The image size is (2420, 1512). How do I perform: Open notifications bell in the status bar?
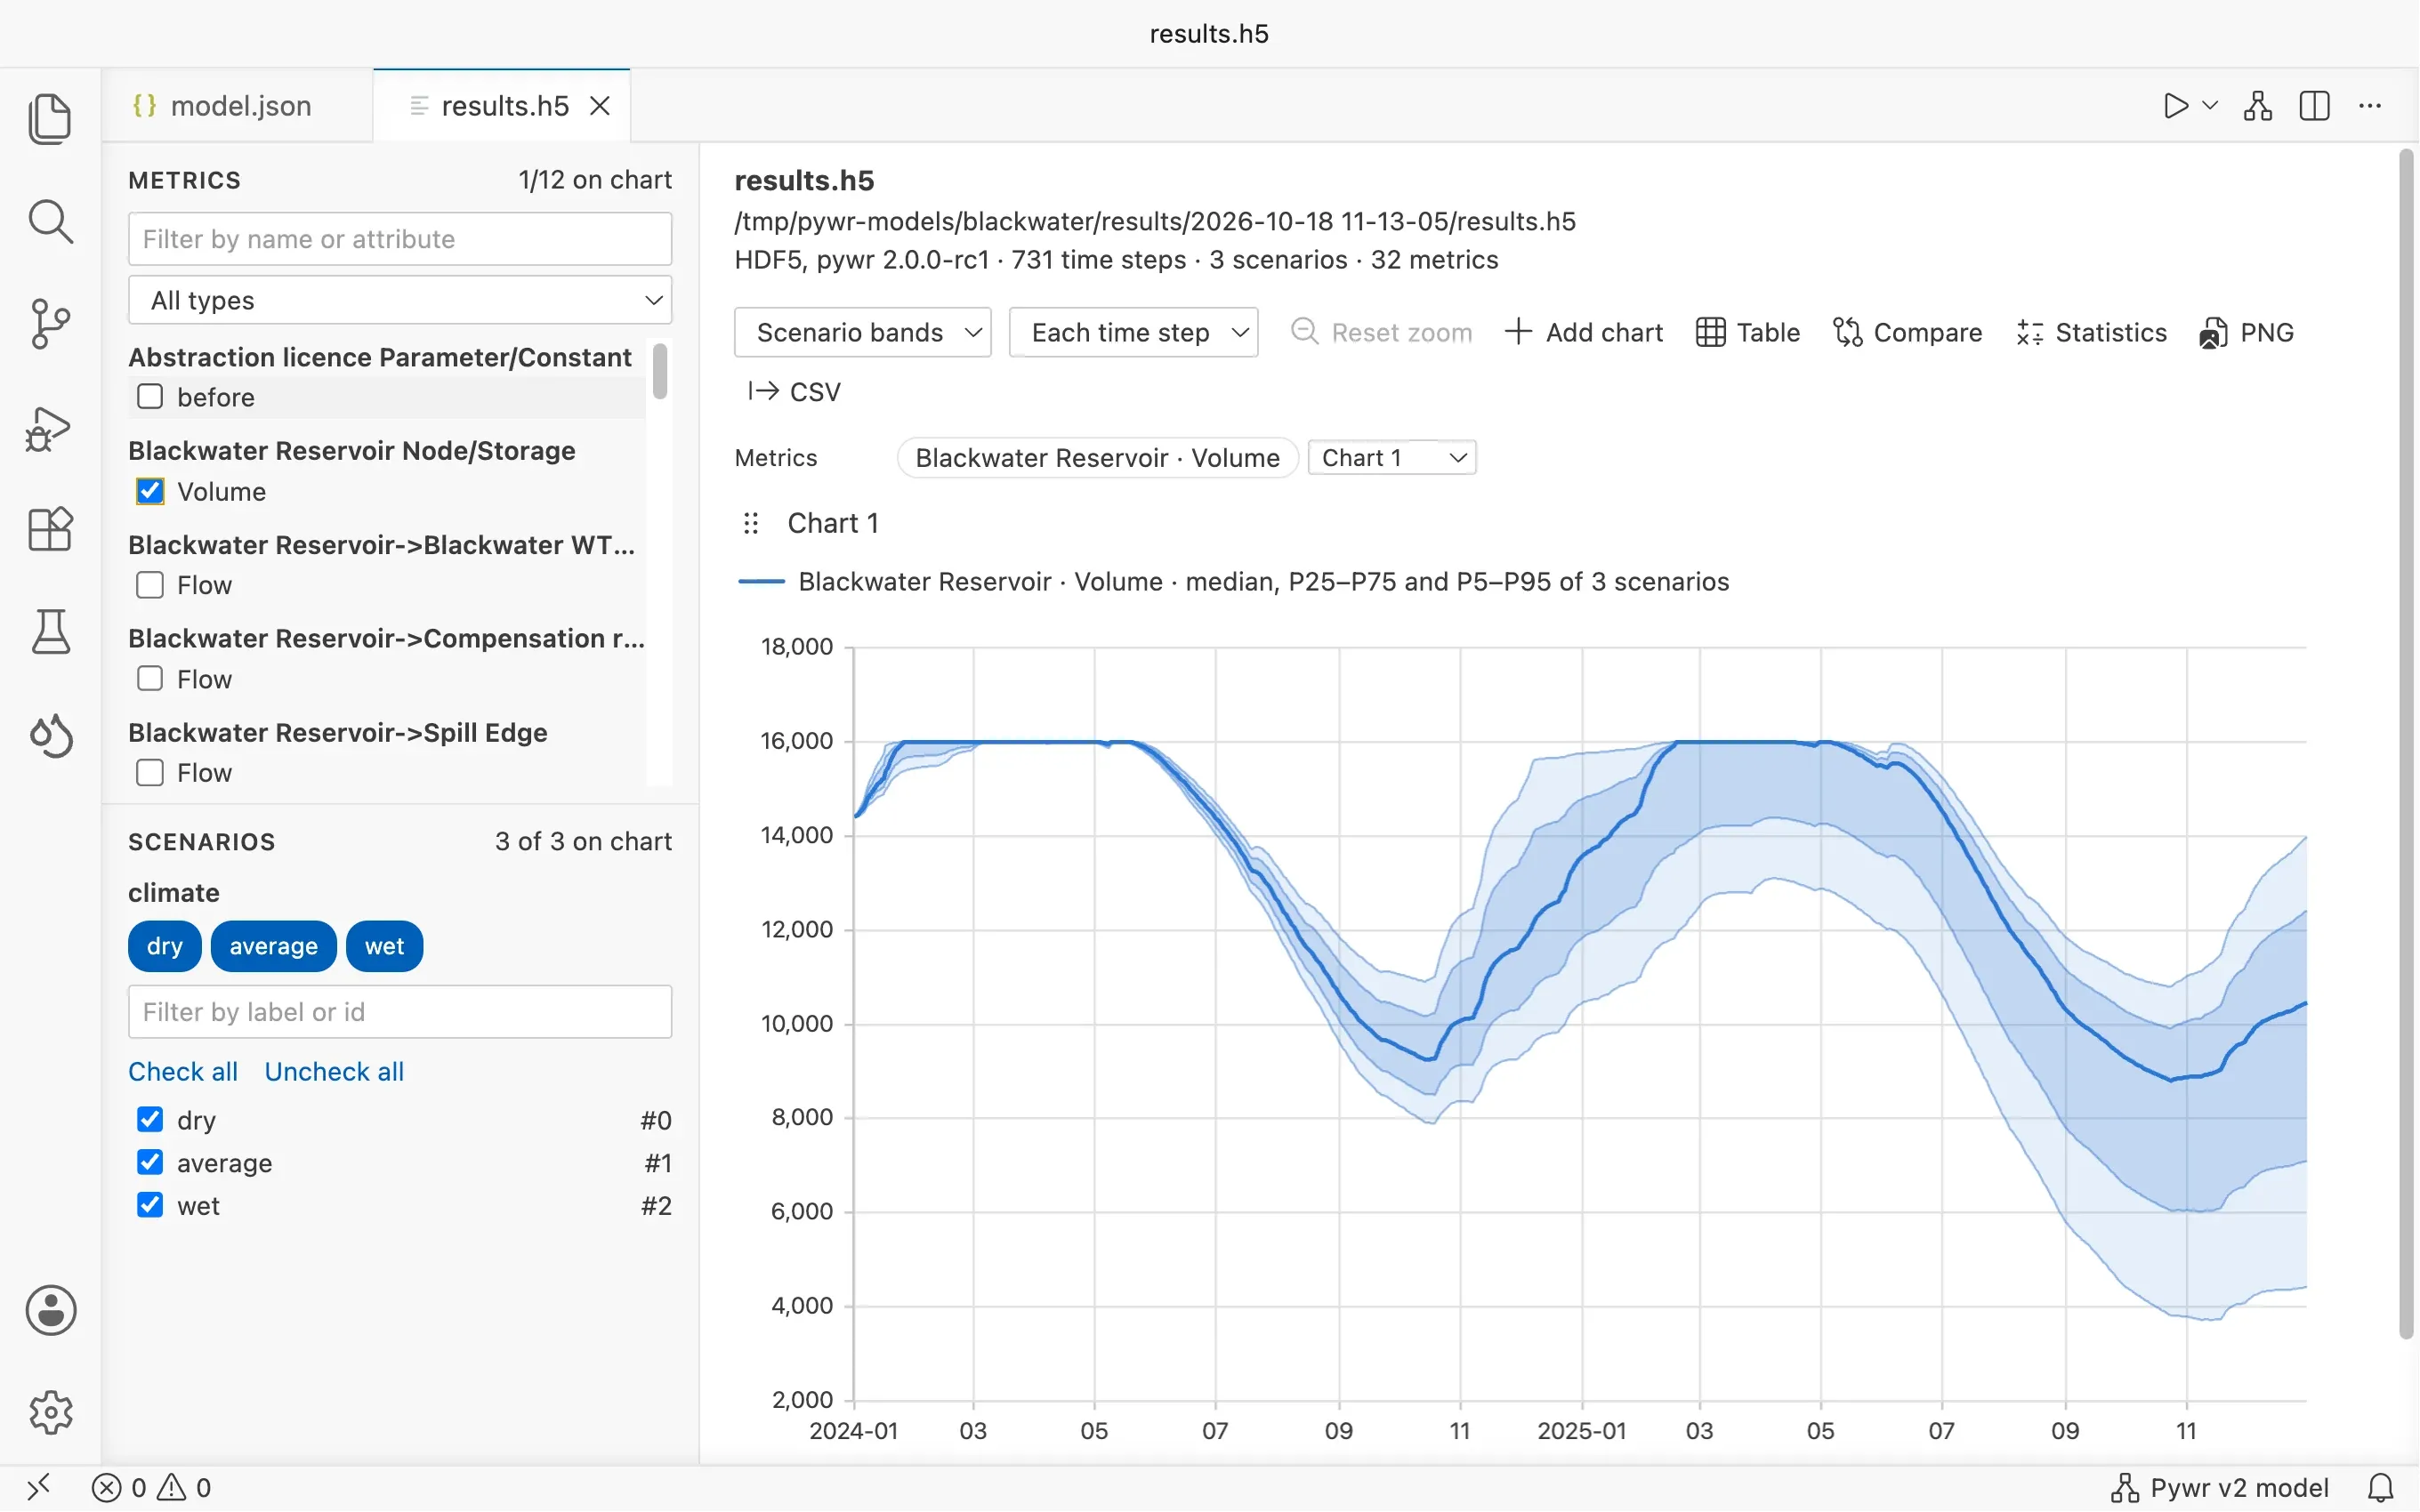(x=2381, y=1487)
